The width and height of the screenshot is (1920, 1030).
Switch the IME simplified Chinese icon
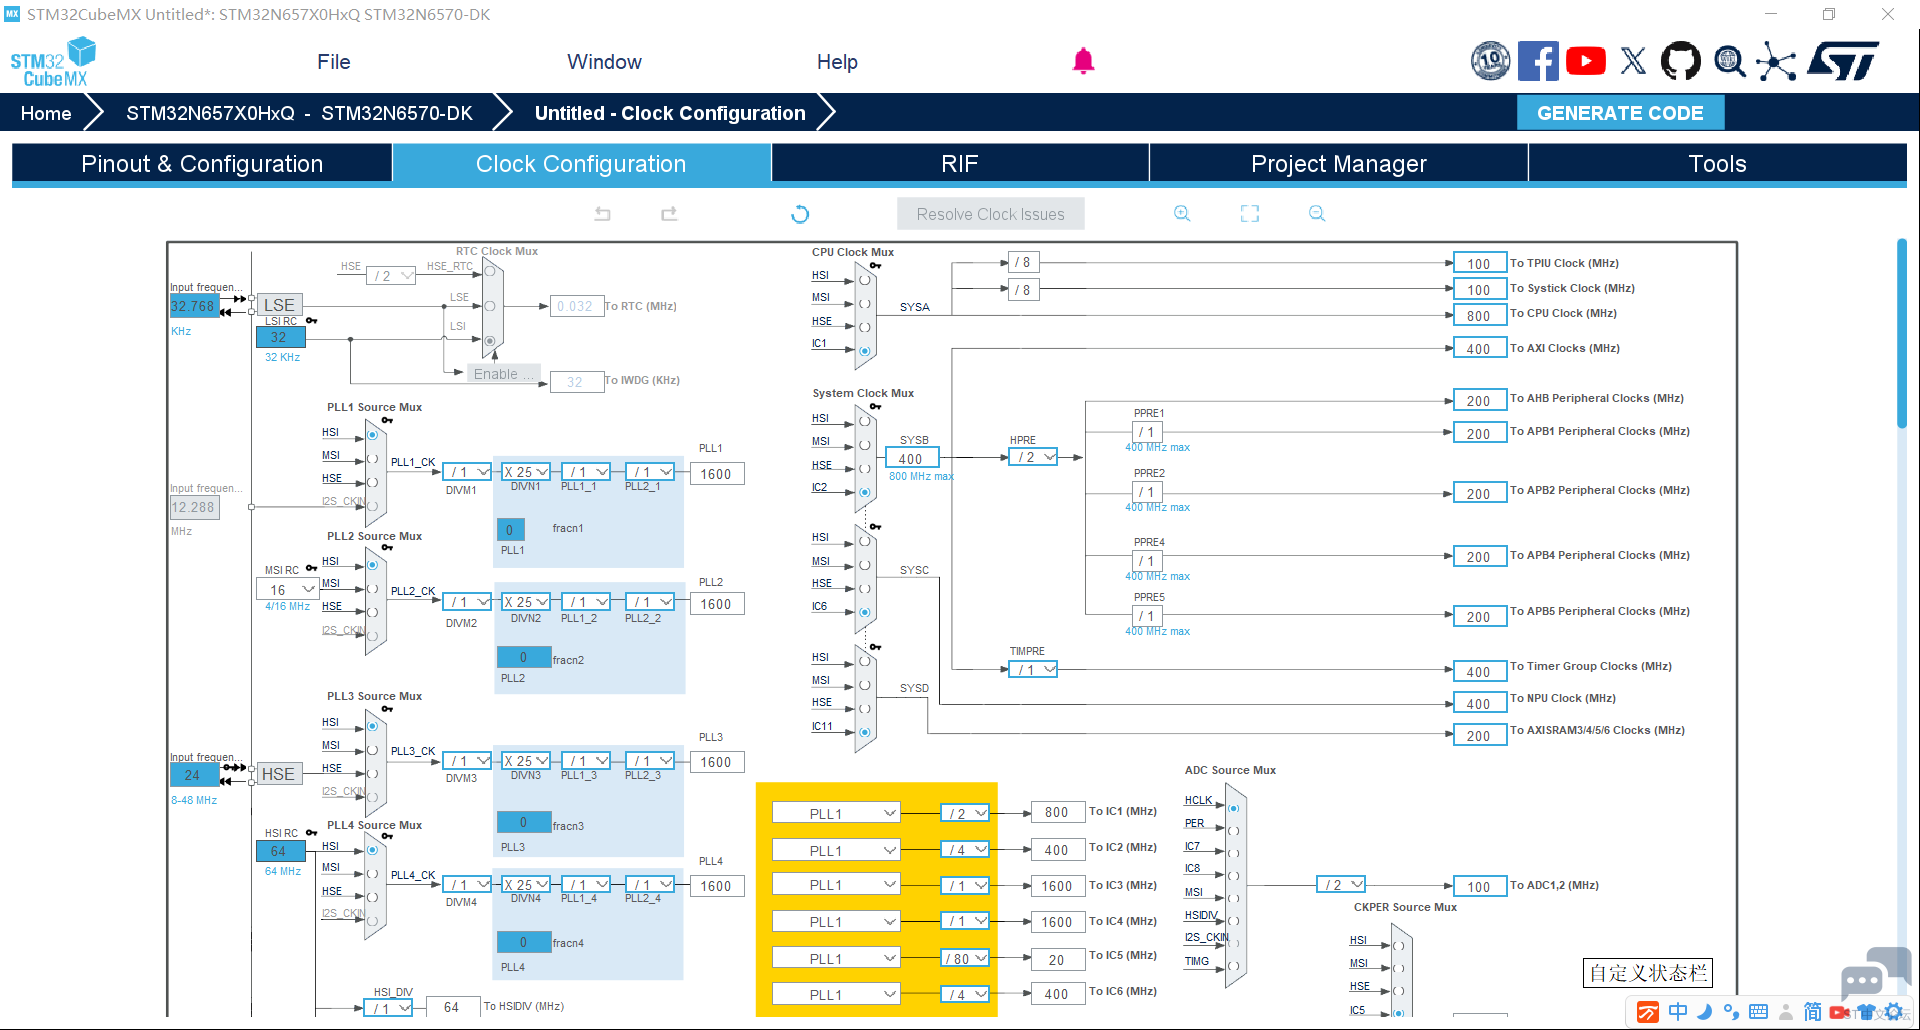click(1812, 1012)
